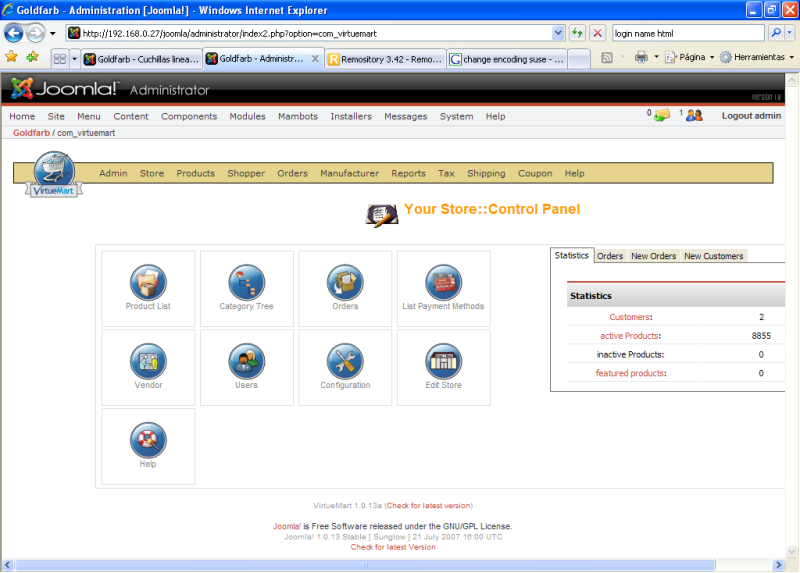Refresh the page with refresh icon
Viewport: 800px width, 573px height.
tap(577, 33)
